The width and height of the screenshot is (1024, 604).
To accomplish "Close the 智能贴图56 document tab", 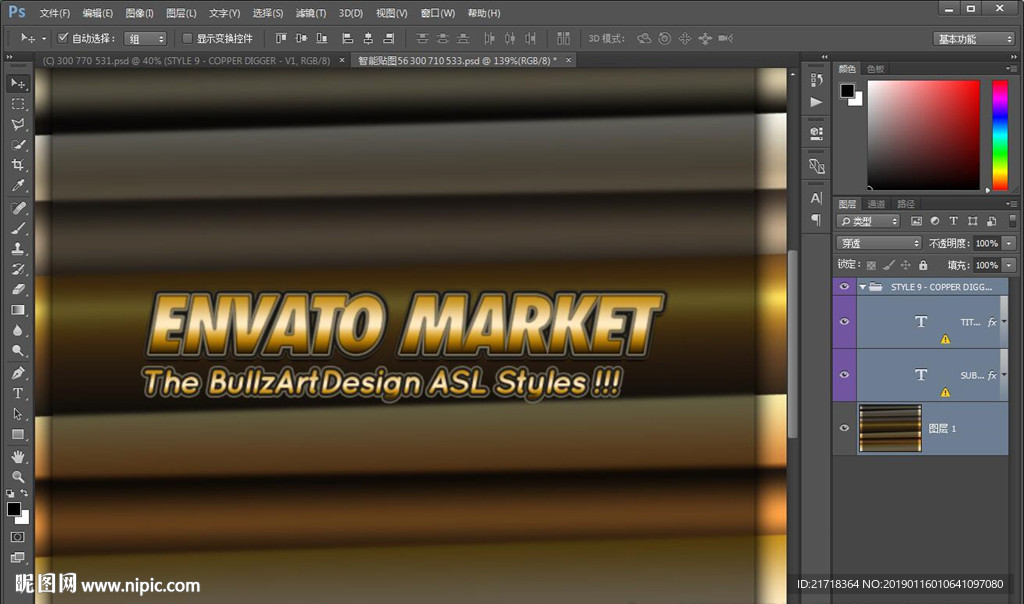I will (x=568, y=60).
